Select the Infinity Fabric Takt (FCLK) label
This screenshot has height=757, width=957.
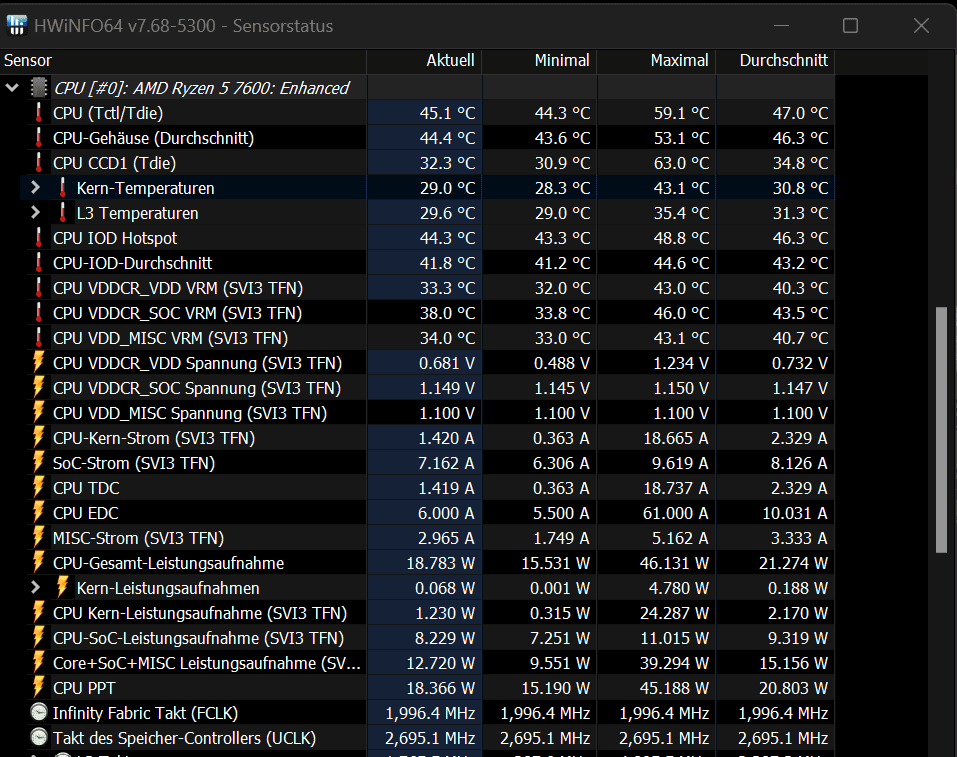click(145, 713)
